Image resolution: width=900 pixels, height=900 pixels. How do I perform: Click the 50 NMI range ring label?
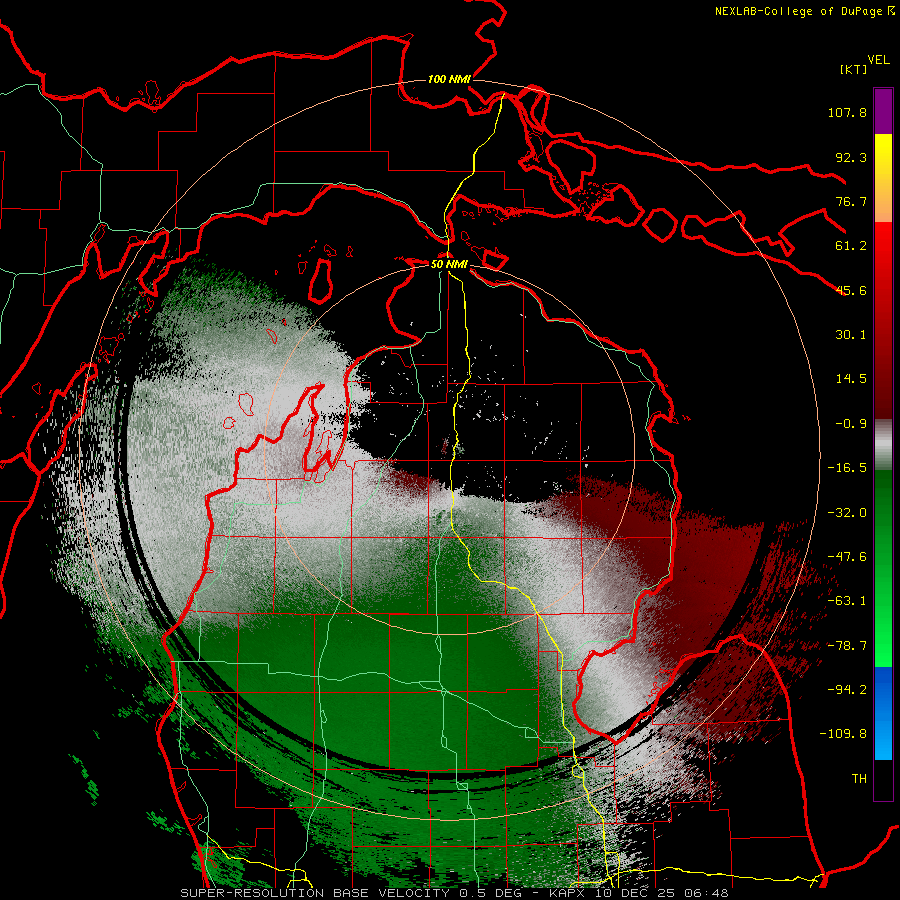(x=449, y=265)
